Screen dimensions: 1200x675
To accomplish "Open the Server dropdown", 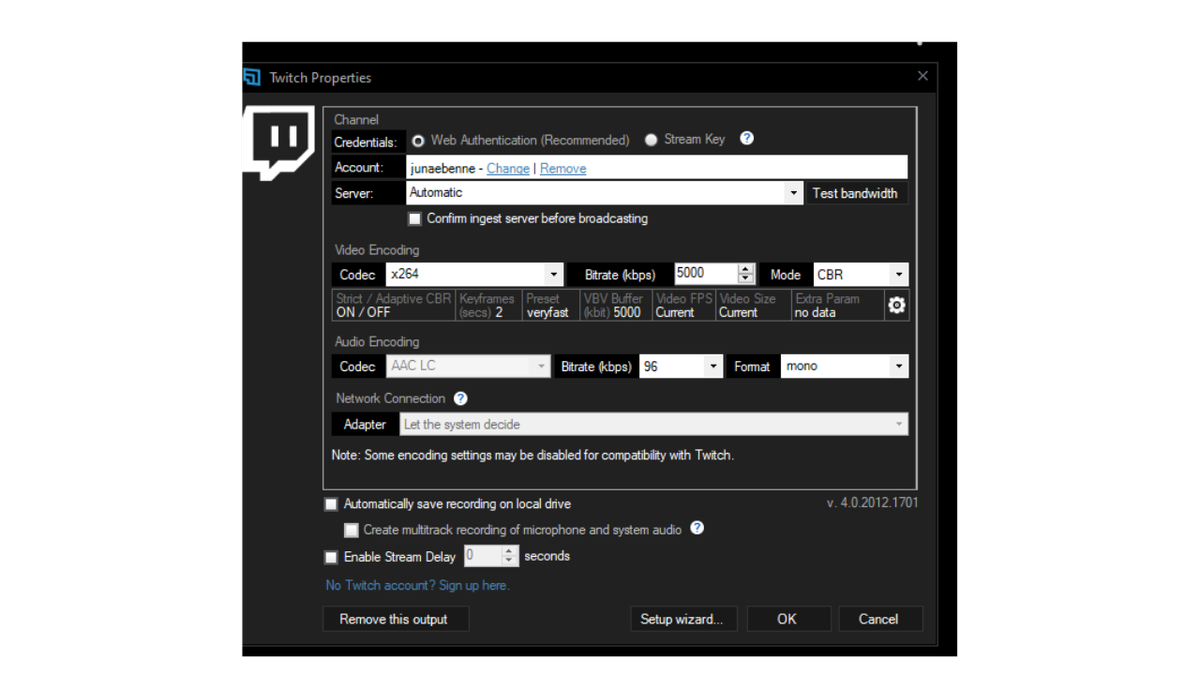I will click(x=793, y=192).
